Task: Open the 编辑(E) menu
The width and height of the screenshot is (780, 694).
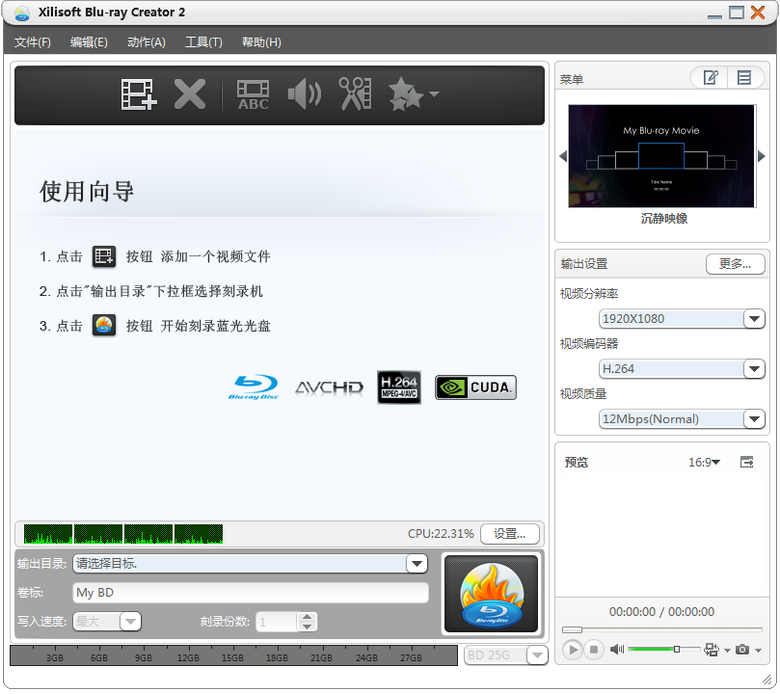Action: (x=89, y=42)
